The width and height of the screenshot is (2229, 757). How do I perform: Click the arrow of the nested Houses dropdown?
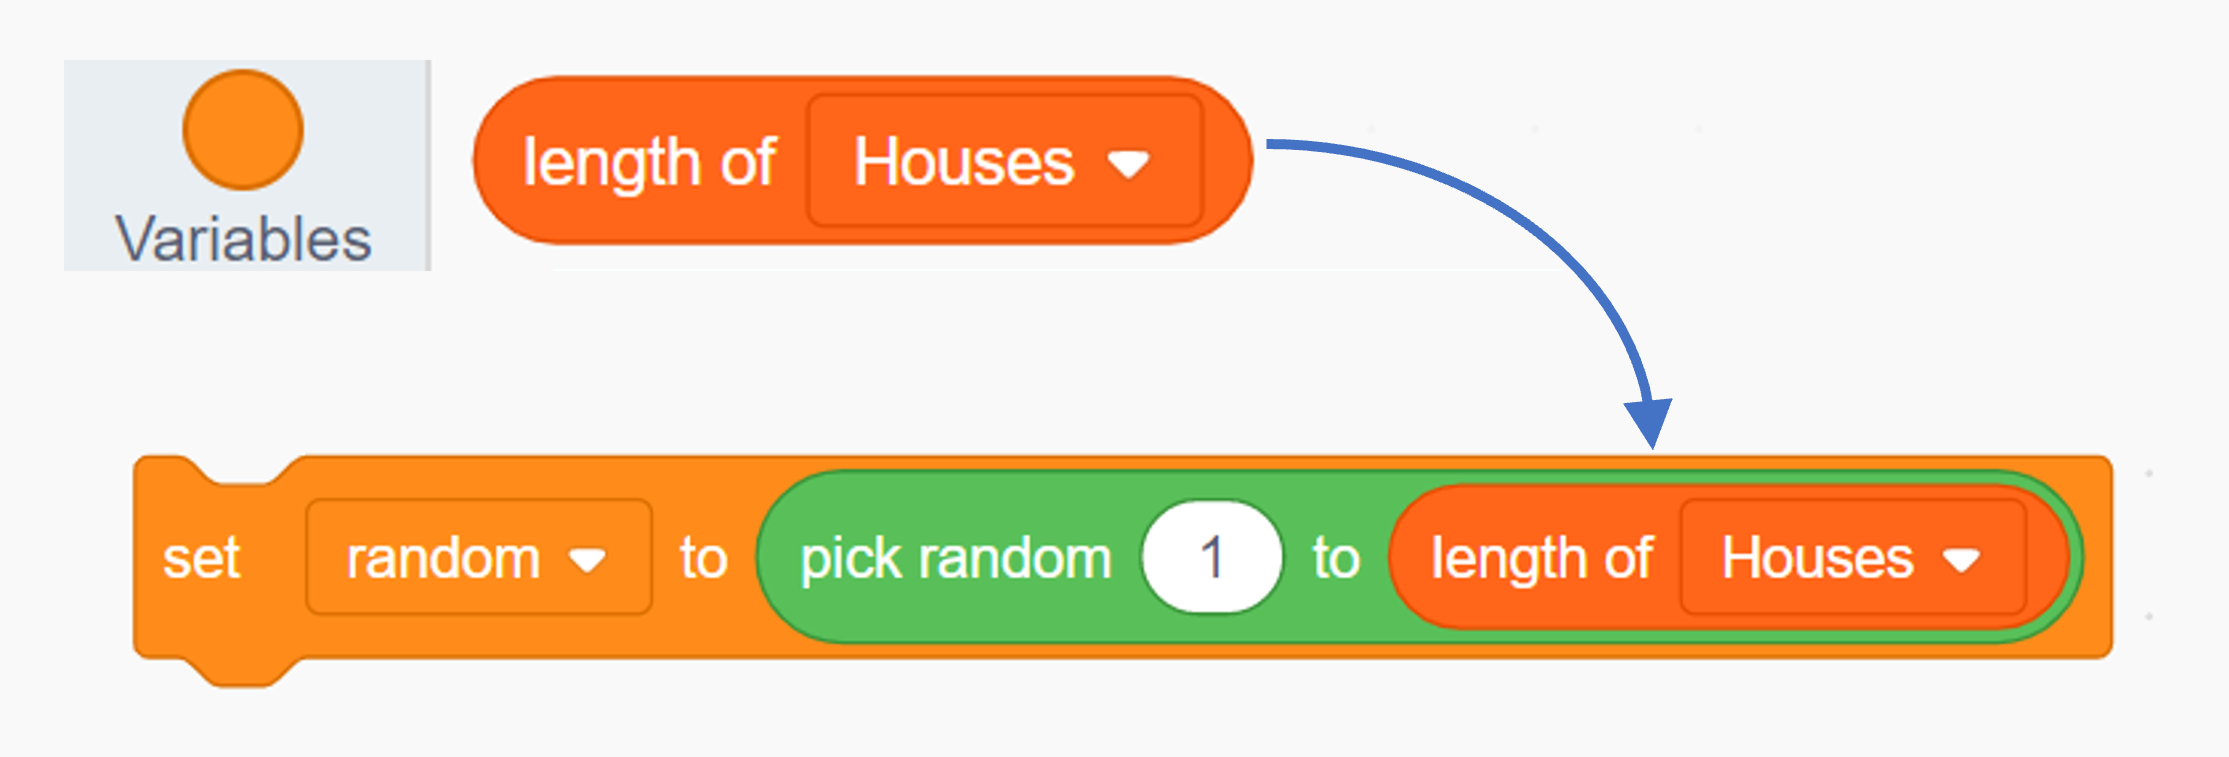[1961, 561]
